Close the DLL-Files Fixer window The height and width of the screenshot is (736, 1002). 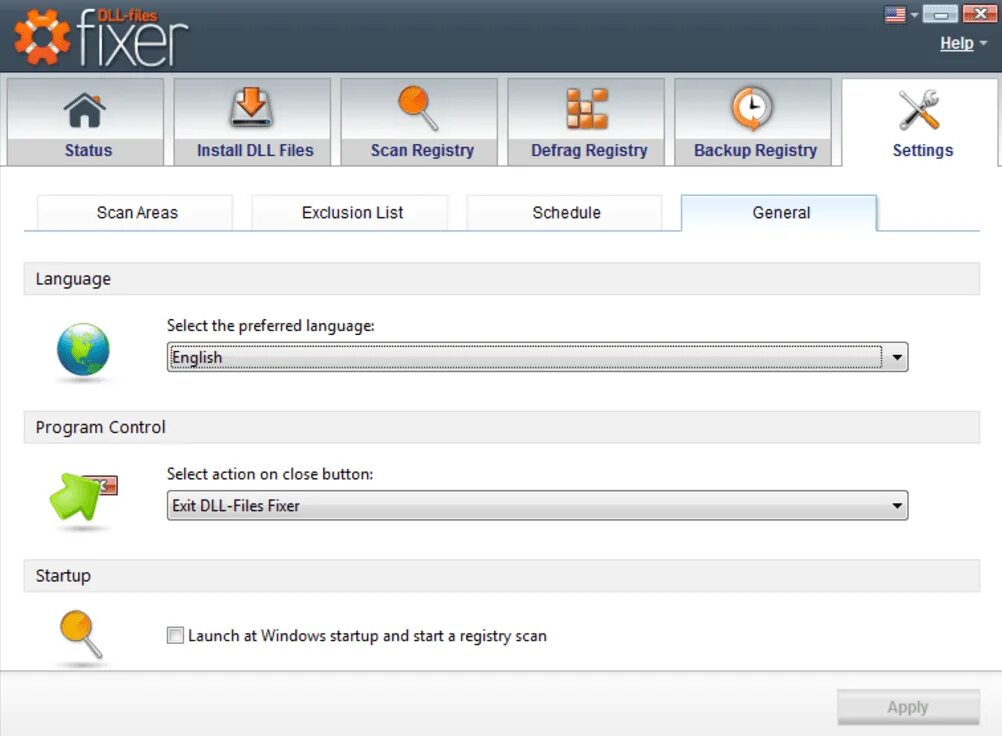[979, 14]
